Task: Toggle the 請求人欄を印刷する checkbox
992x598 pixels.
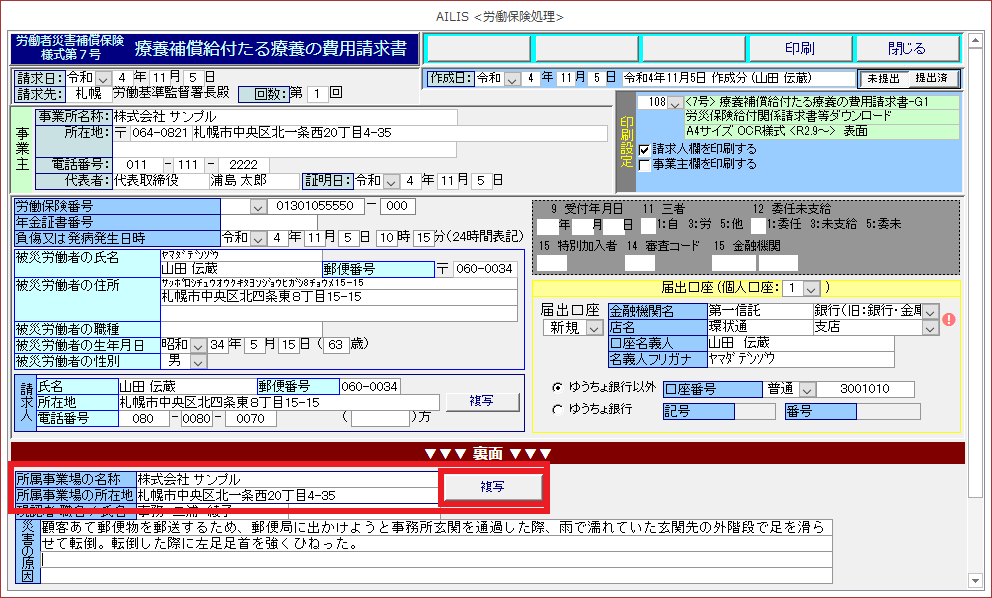Action: [645, 149]
